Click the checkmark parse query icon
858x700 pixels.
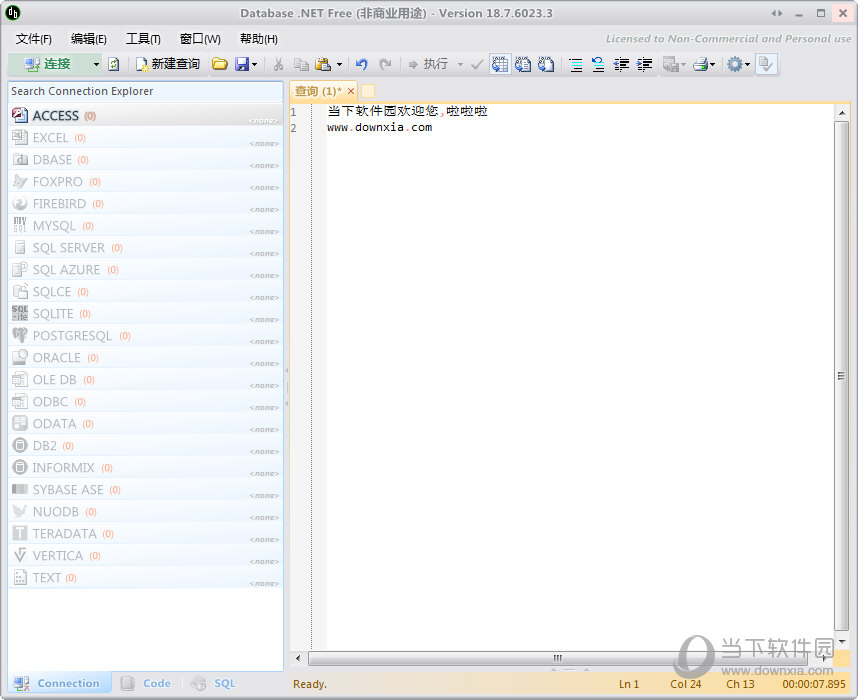[477, 65]
